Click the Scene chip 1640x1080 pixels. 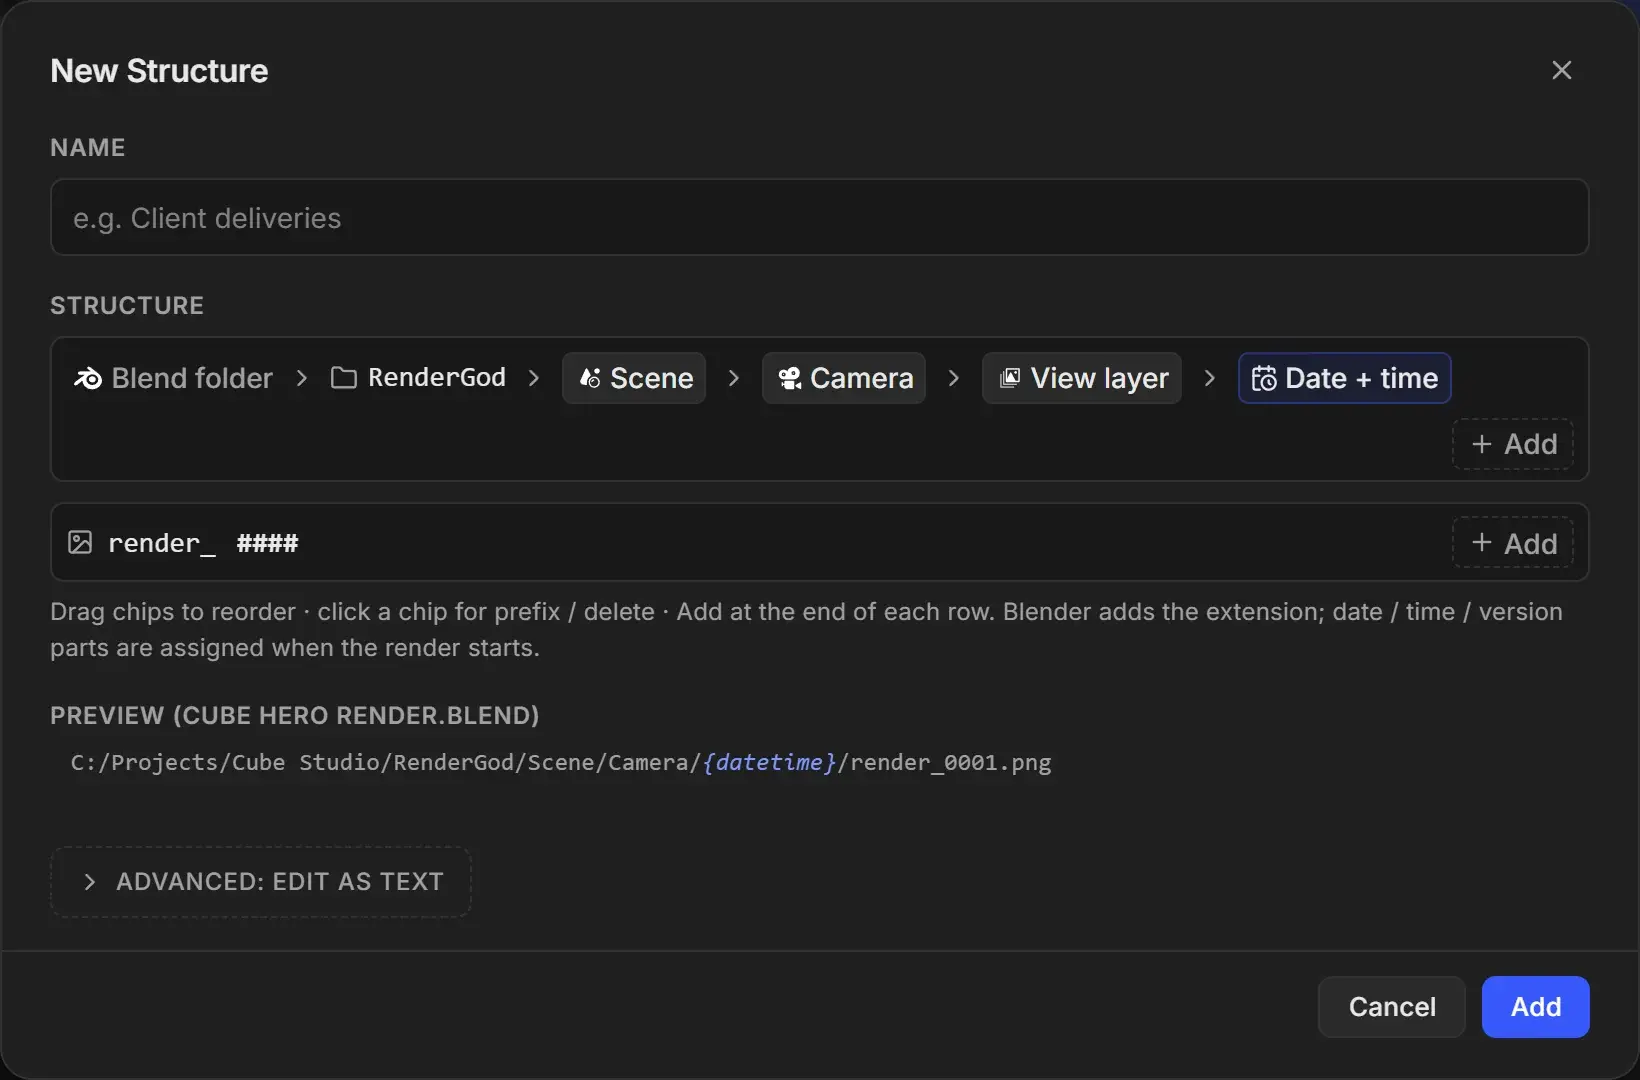[634, 378]
